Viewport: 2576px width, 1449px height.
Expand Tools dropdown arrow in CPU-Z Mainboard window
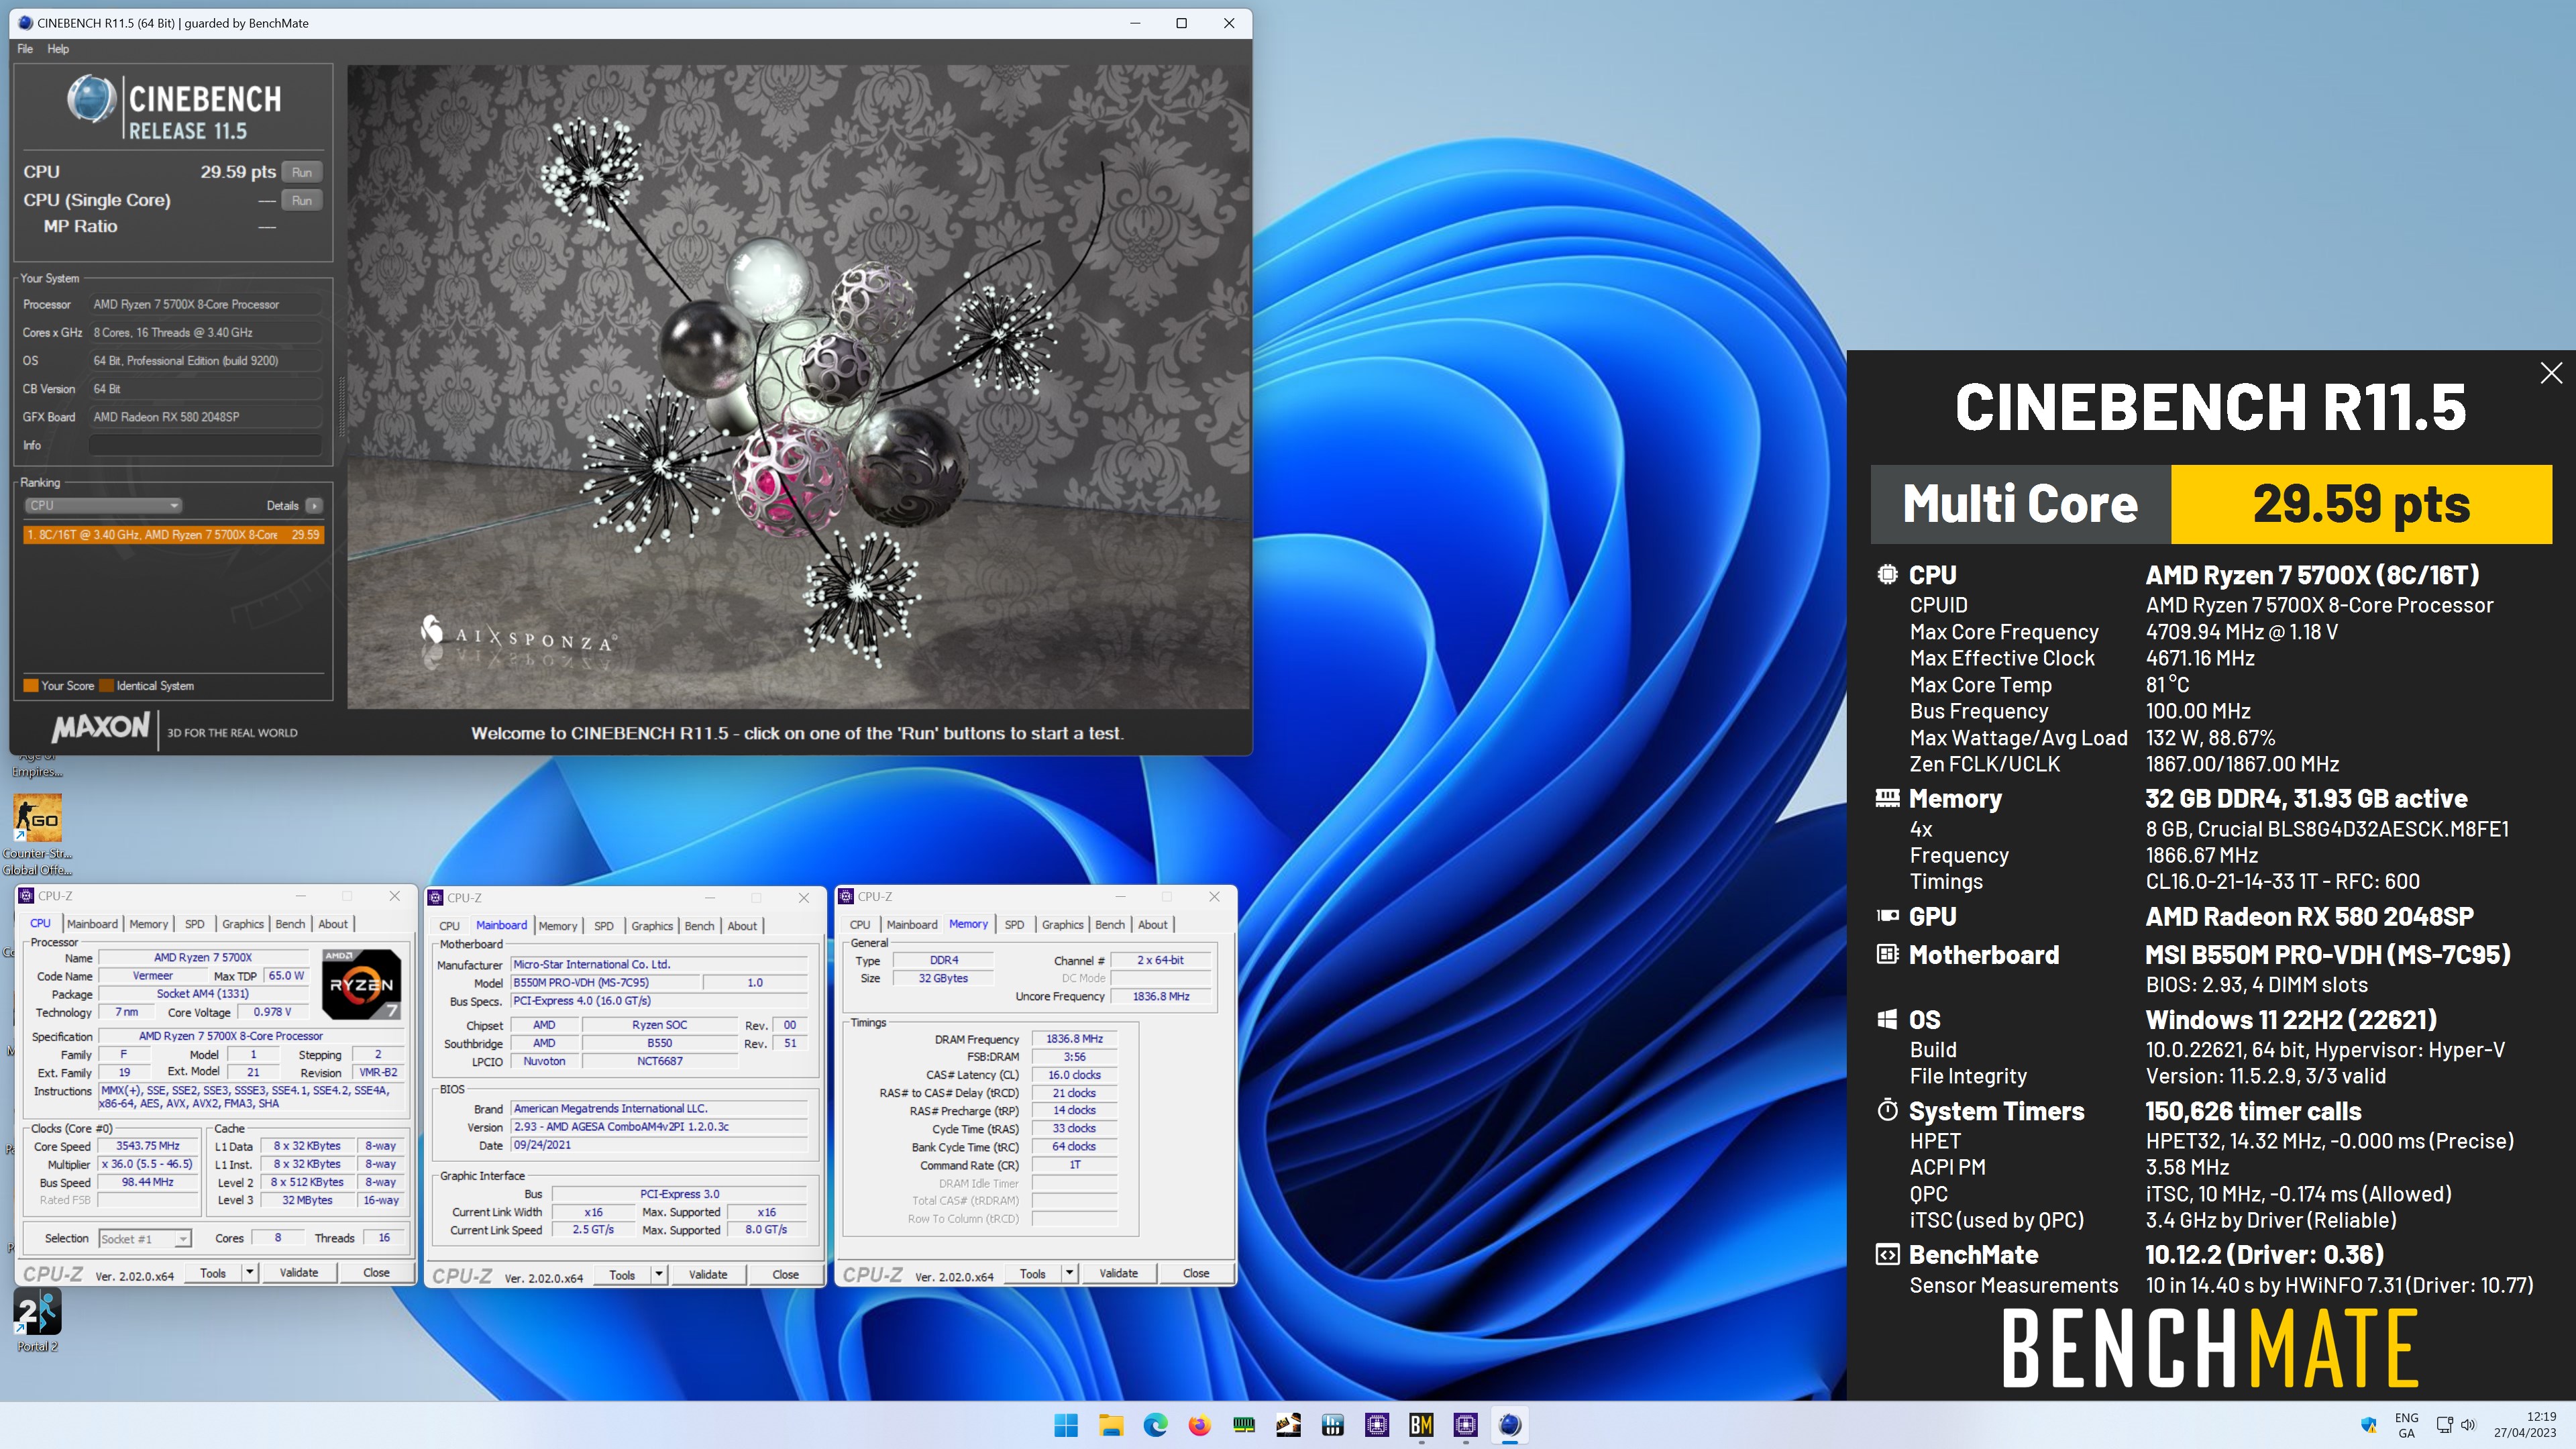(659, 1275)
